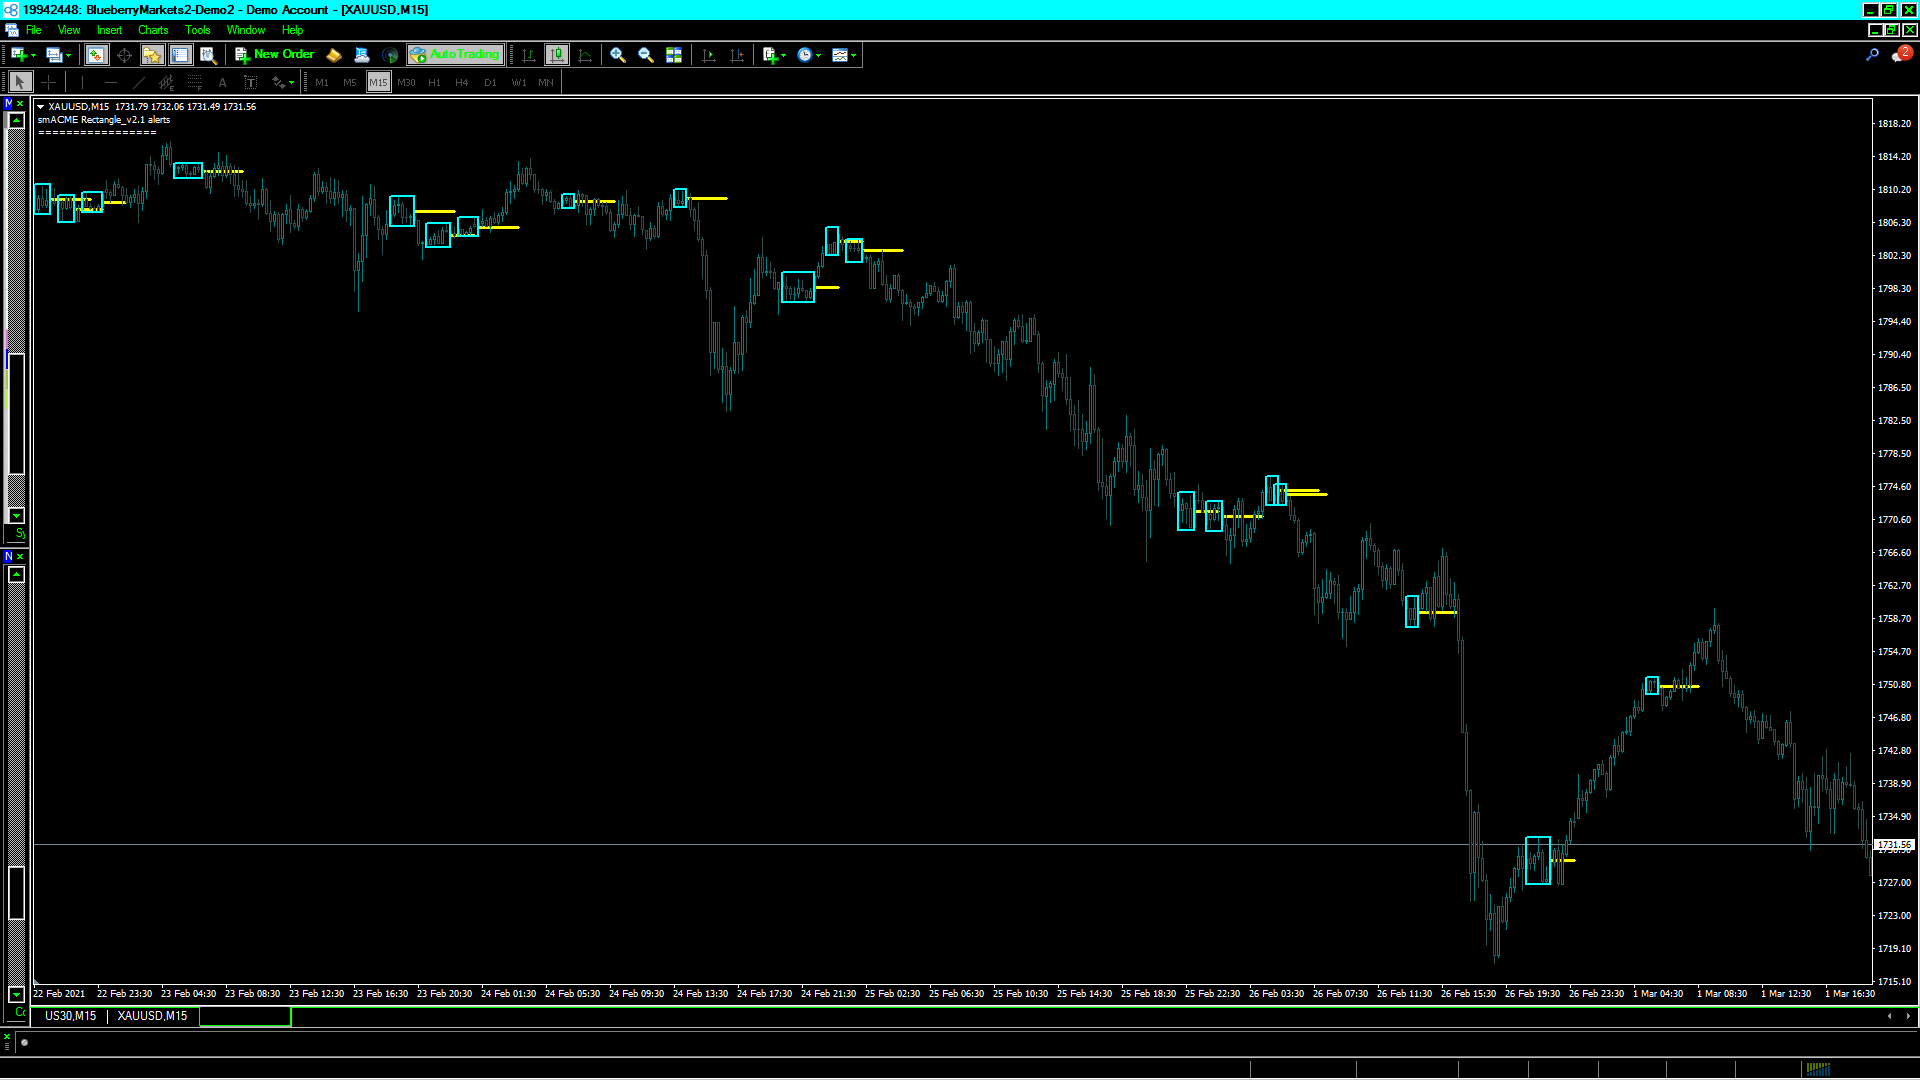This screenshot has height=1080, width=1920.
Task: Zoom in on the chart
Action: coord(618,55)
